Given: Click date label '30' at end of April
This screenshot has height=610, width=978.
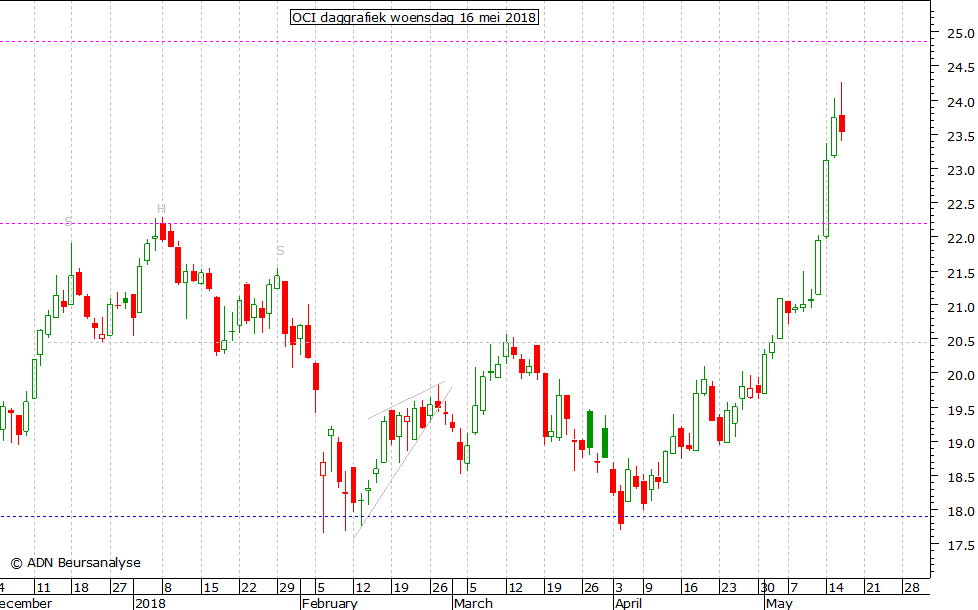Looking at the screenshot, I should 768,588.
